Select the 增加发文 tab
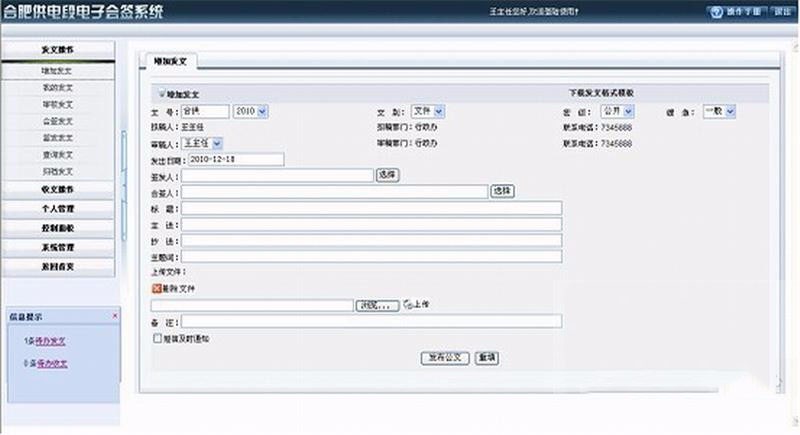Screen dimensions: 800x435 coord(168,62)
